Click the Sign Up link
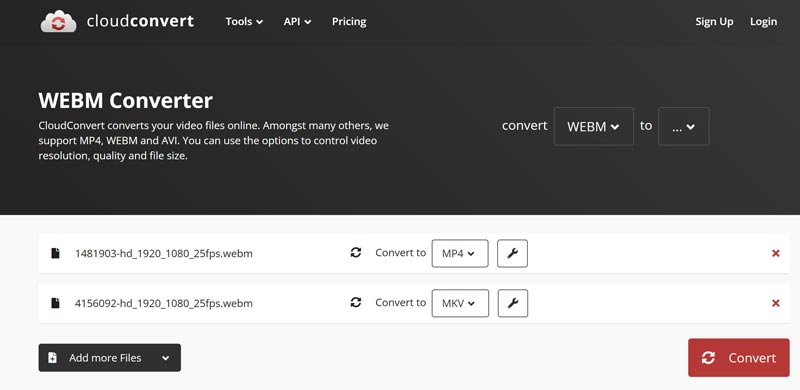This screenshot has height=390, width=800. point(714,21)
